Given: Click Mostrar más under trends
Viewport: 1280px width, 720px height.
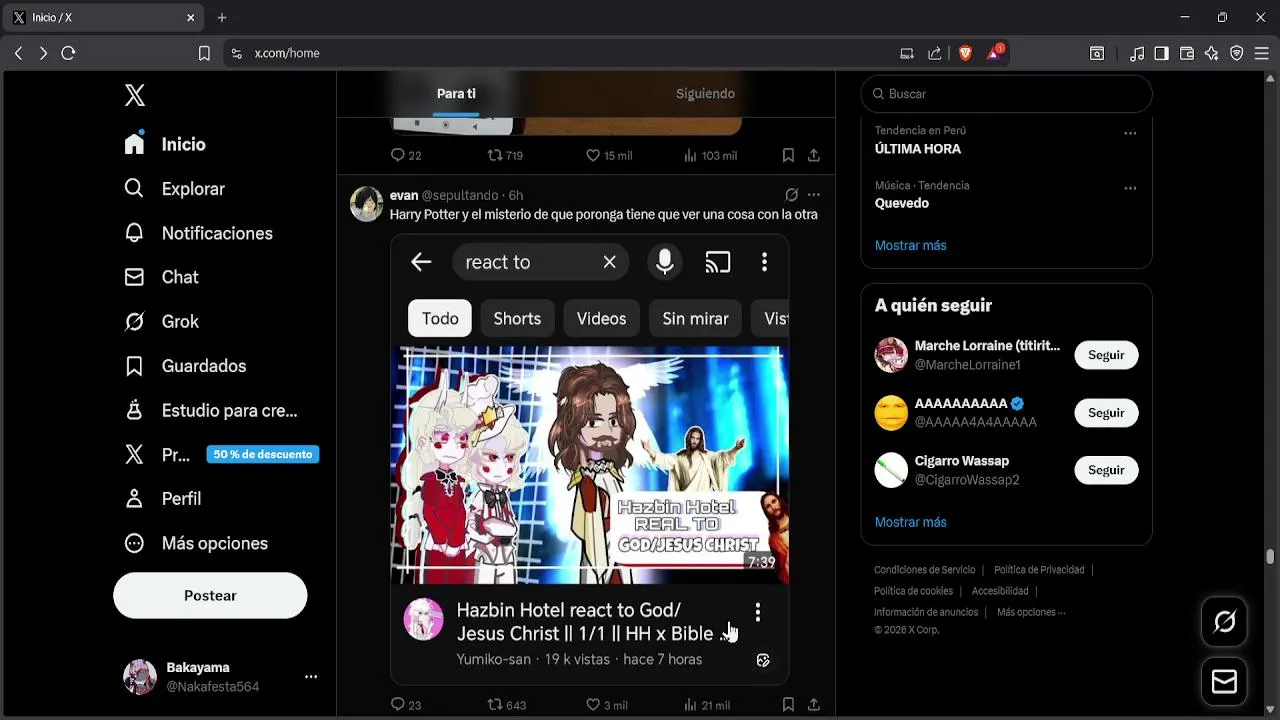Looking at the screenshot, I should (x=910, y=245).
